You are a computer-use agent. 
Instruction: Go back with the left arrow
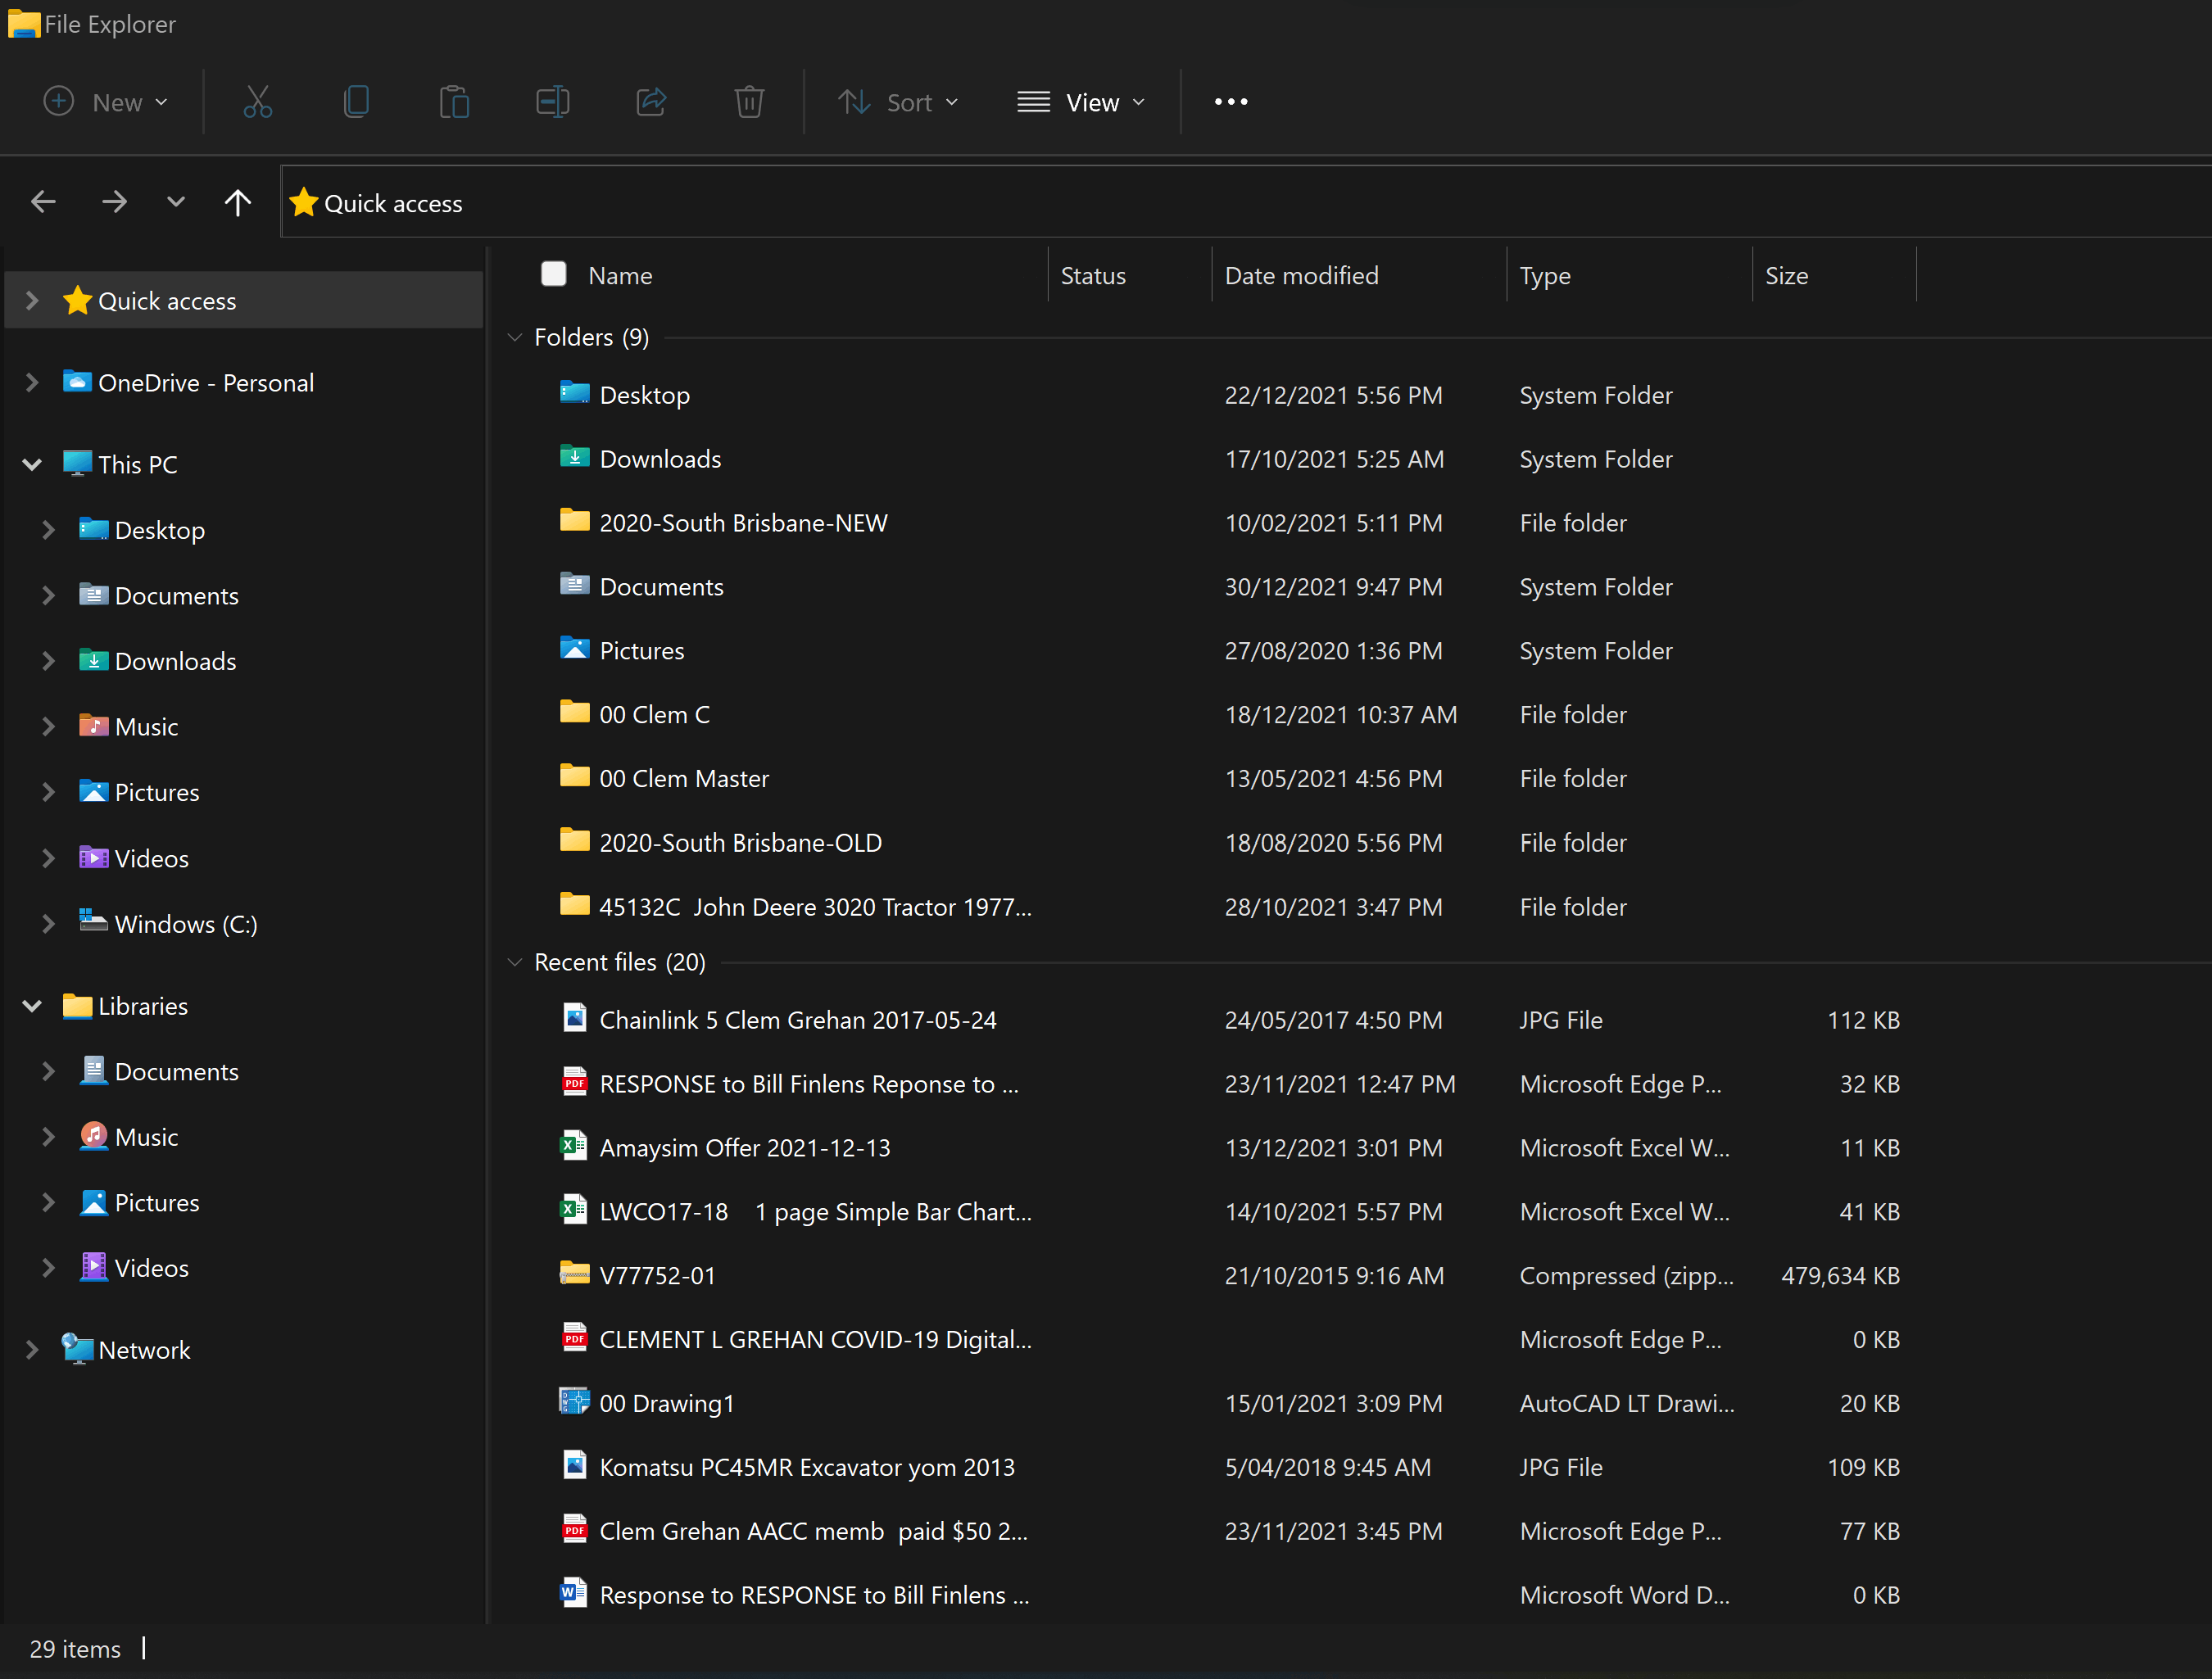[x=43, y=203]
